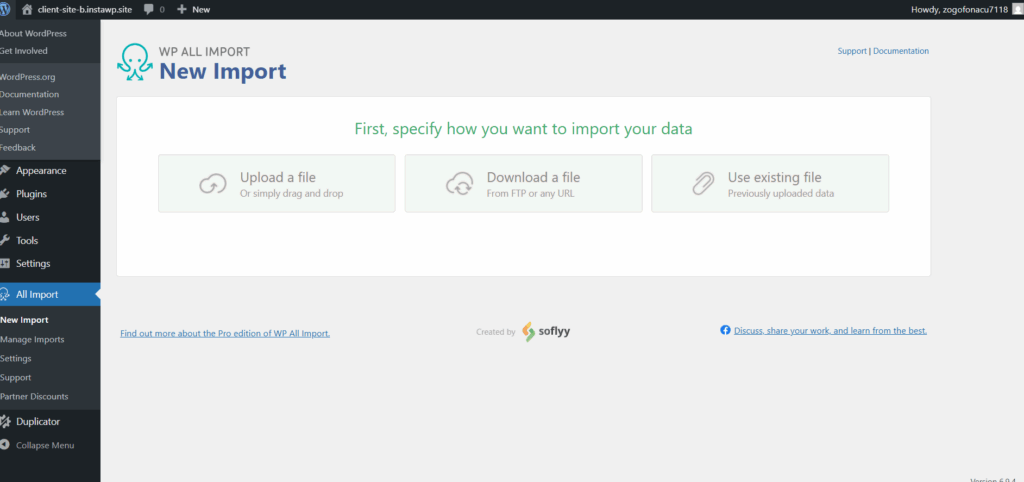The height and width of the screenshot is (482, 1024).
Task: Click the Soflyy logo
Action: coord(547,332)
